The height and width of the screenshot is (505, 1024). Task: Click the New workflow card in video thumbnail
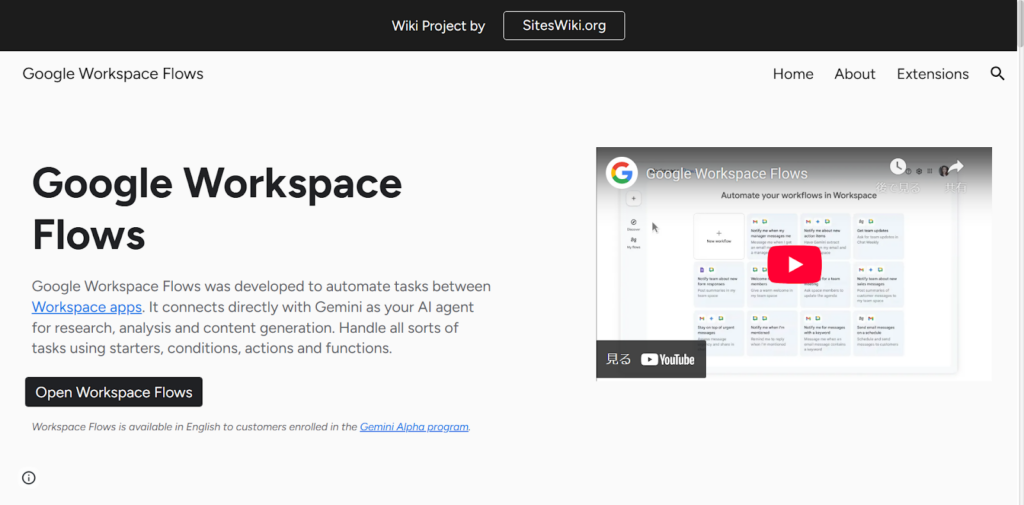(x=718, y=236)
